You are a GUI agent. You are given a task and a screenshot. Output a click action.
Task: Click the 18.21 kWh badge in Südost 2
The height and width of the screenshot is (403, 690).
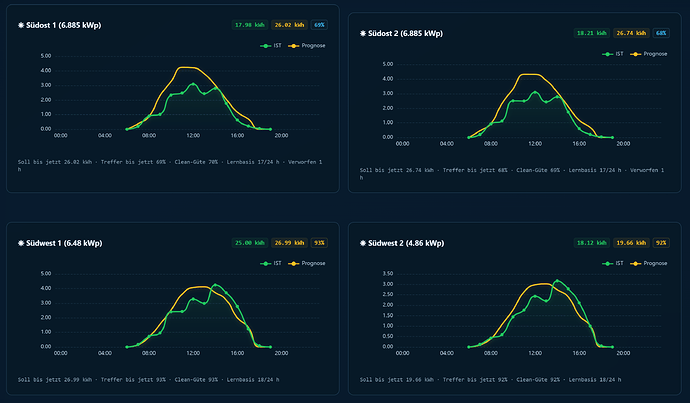tap(591, 33)
